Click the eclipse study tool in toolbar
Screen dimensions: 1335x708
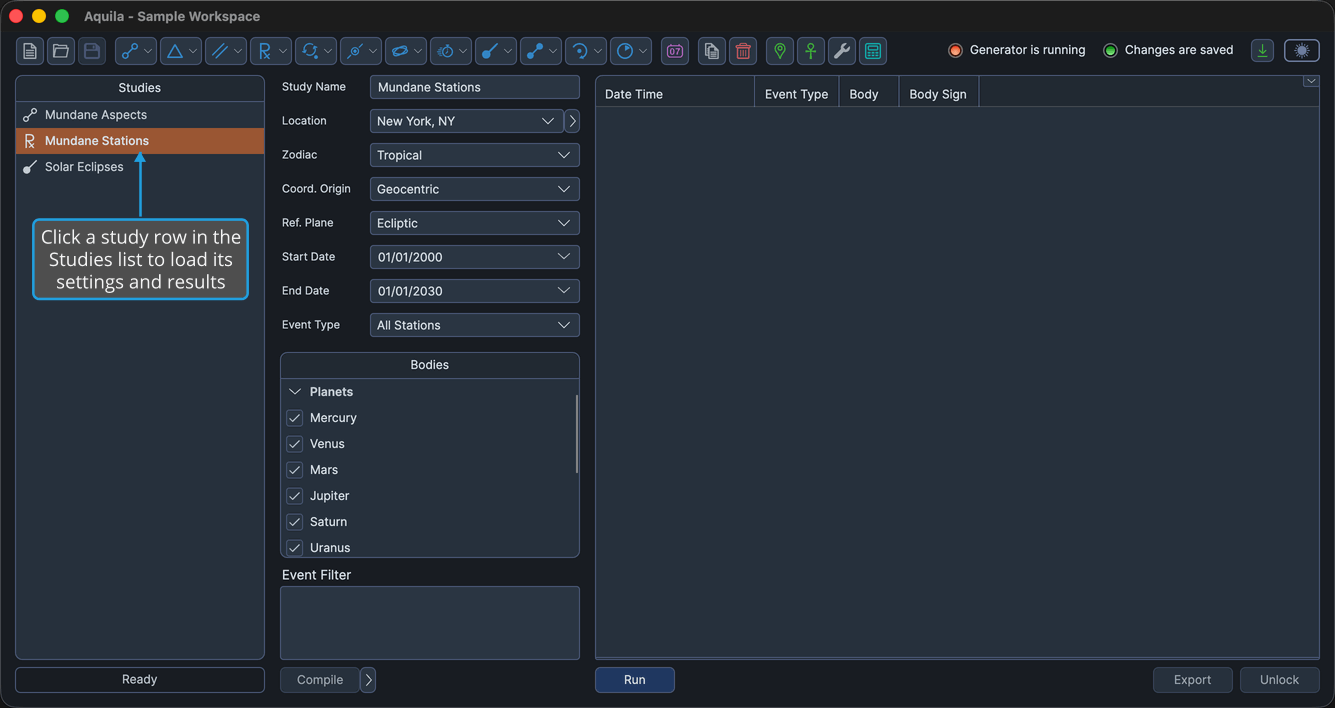pos(496,51)
